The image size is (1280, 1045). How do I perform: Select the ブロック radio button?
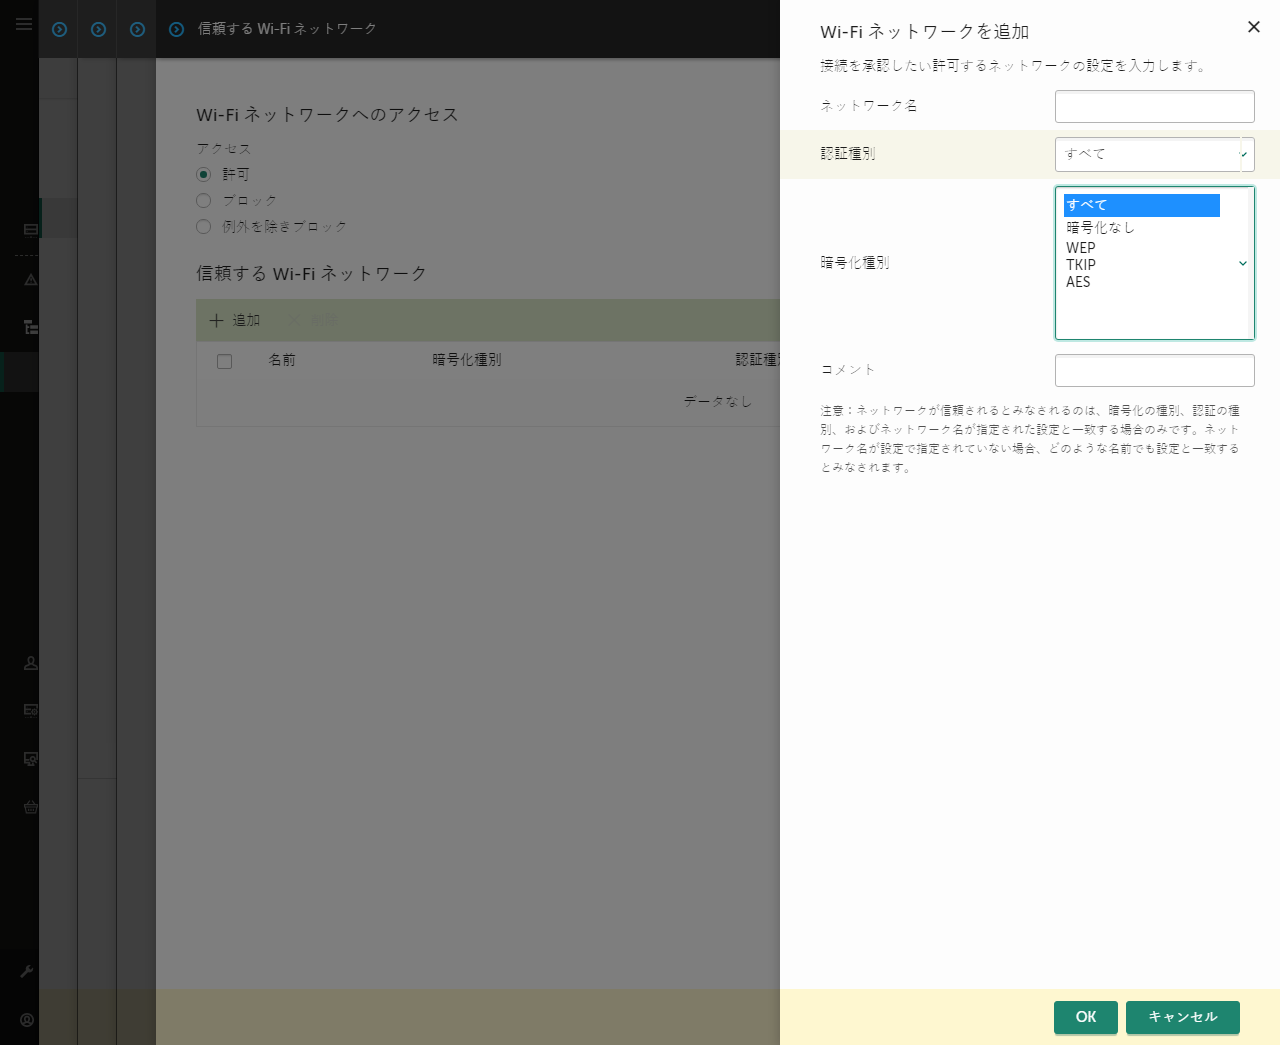203,200
